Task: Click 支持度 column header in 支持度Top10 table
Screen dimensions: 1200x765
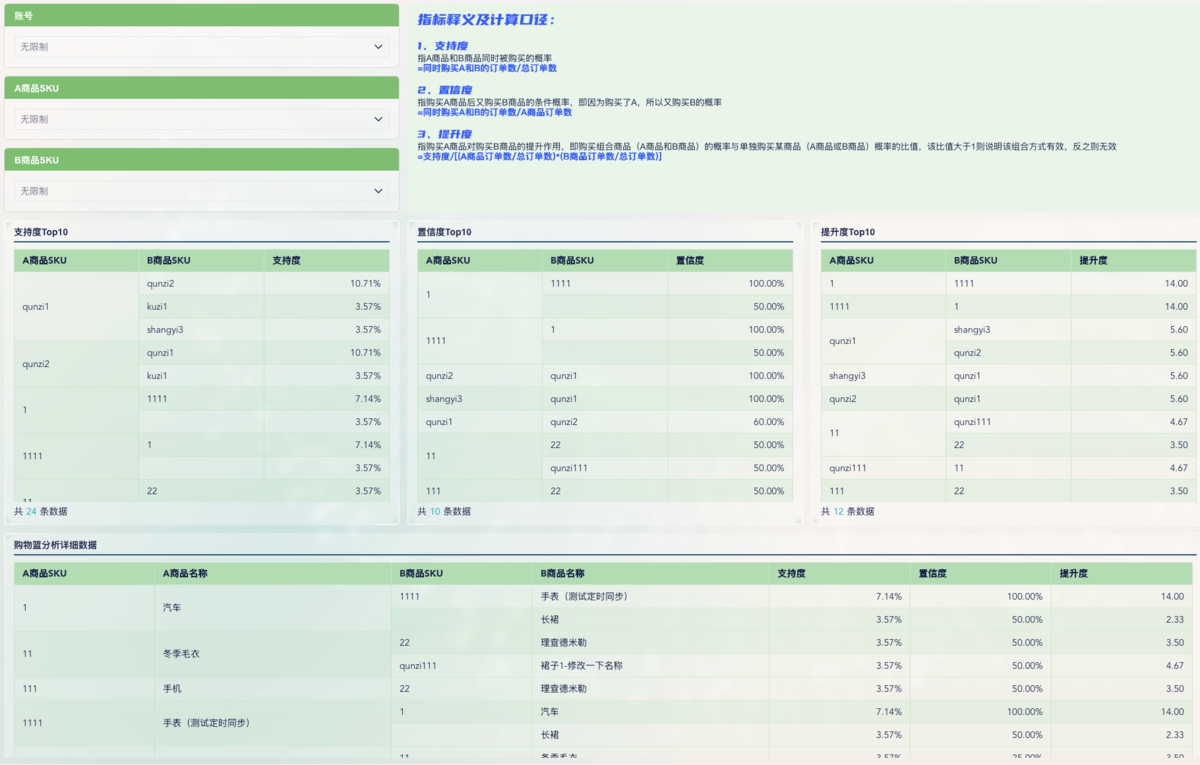Action: [287, 260]
